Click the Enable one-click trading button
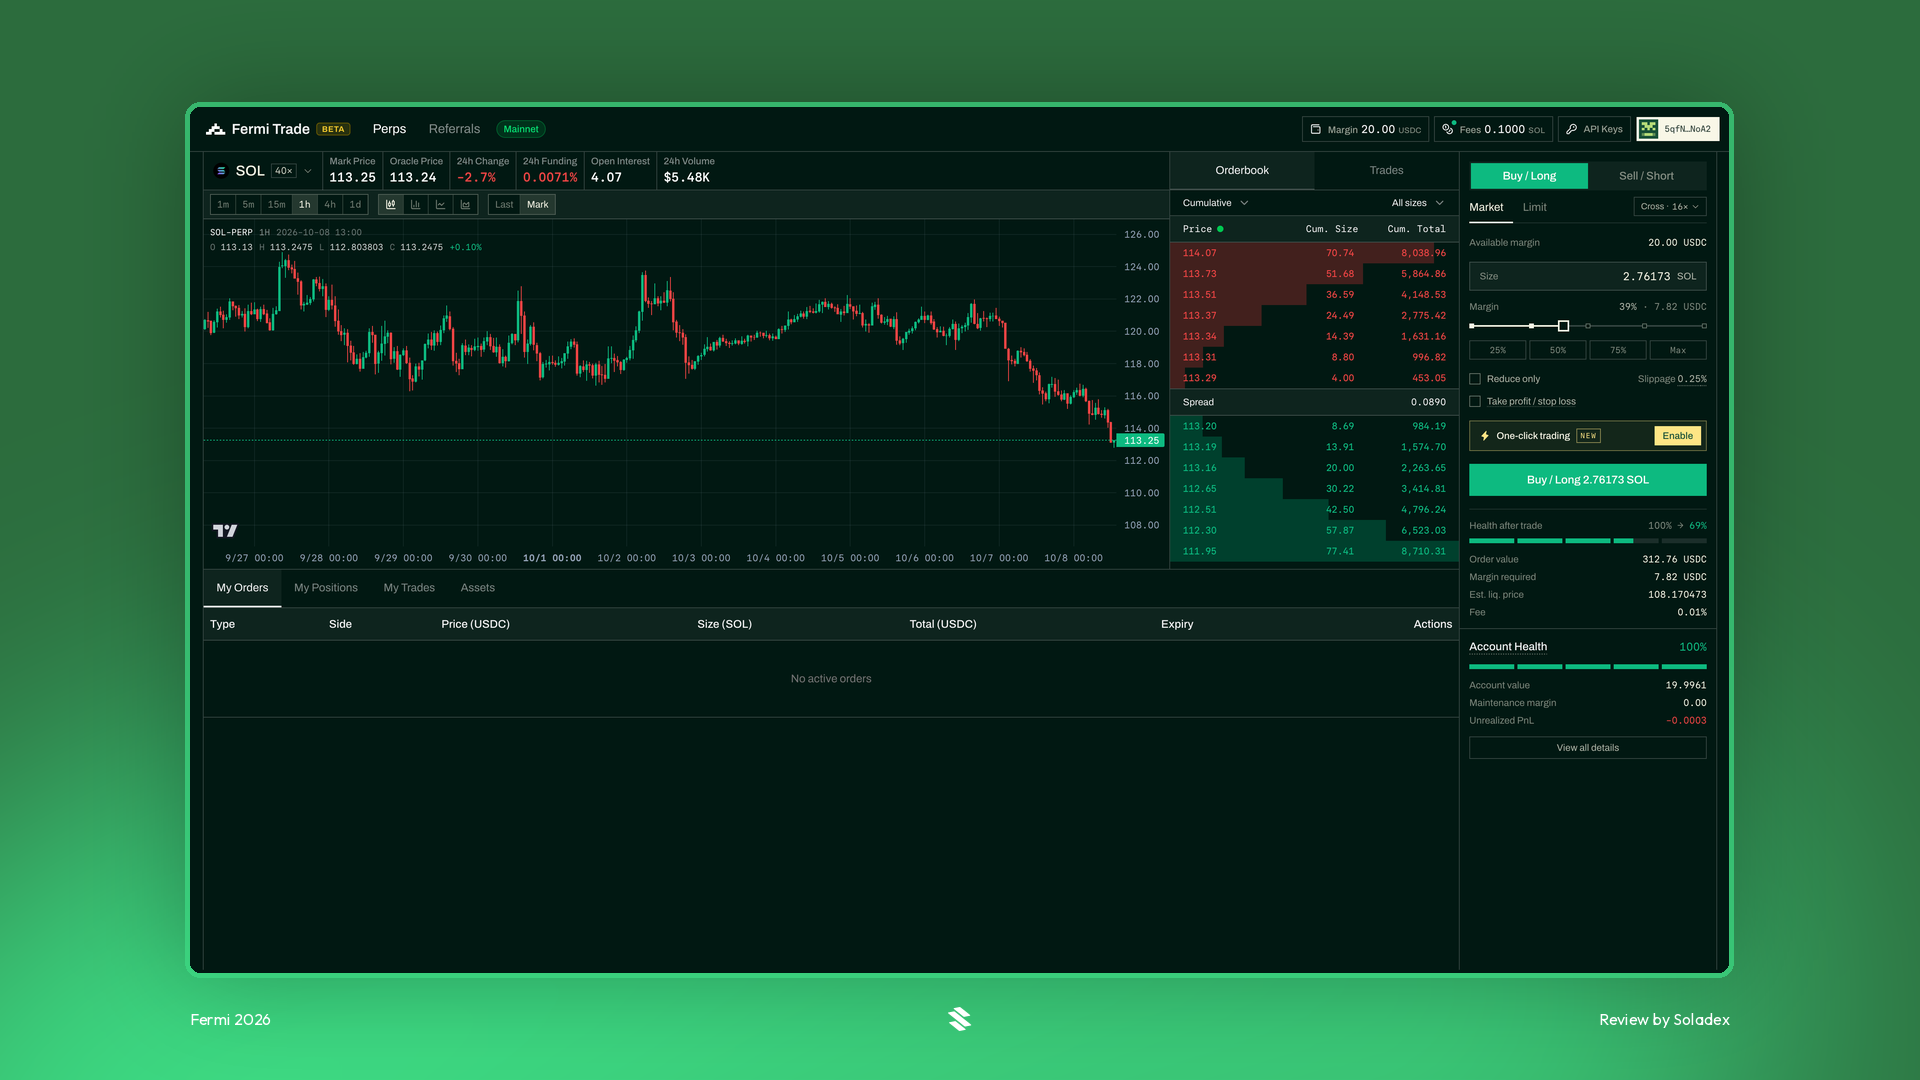Viewport: 1920px width, 1080px height. point(1677,436)
